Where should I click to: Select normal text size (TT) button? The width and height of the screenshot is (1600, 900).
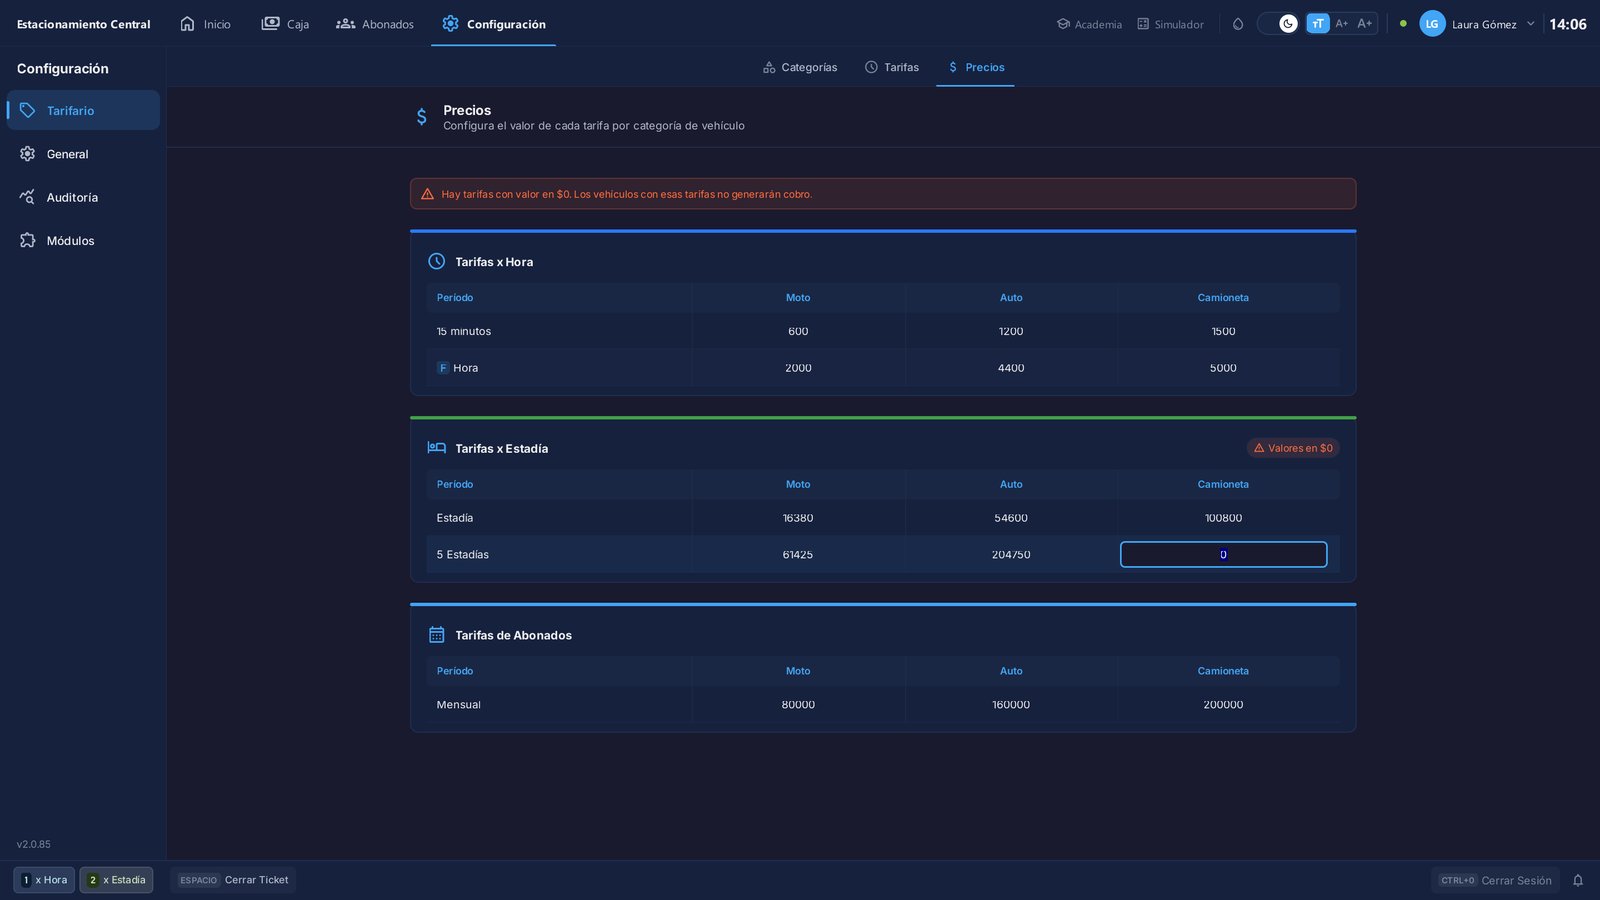click(x=1318, y=24)
